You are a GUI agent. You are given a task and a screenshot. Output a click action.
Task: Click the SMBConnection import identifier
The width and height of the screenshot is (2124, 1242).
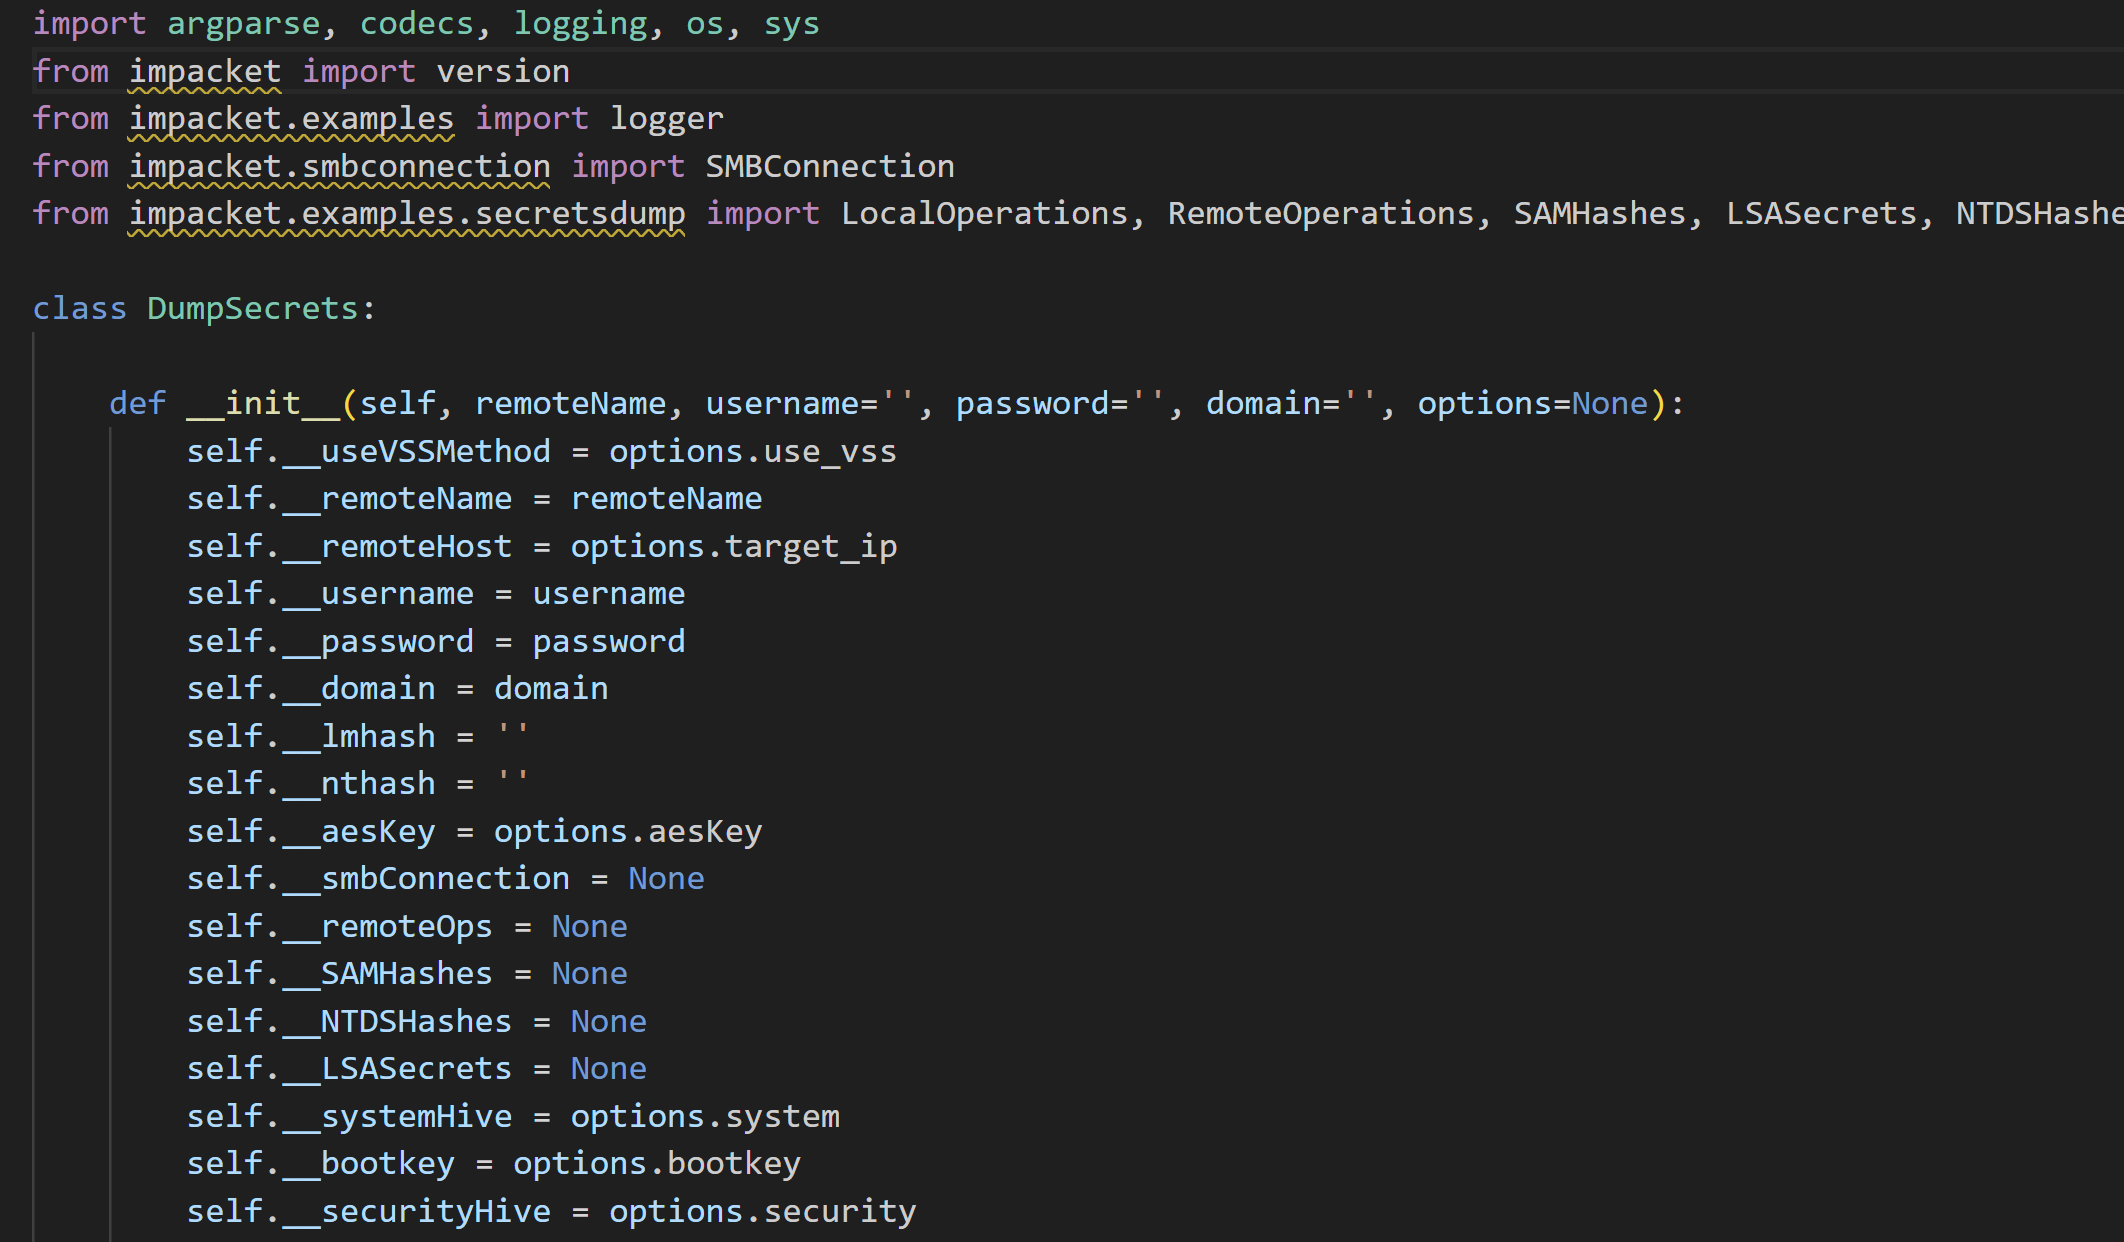(x=830, y=166)
